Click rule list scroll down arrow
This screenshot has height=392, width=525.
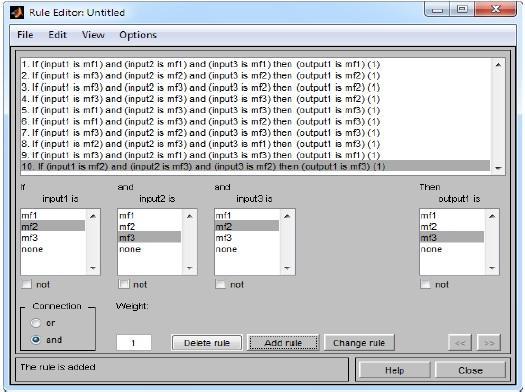coord(498,168)
